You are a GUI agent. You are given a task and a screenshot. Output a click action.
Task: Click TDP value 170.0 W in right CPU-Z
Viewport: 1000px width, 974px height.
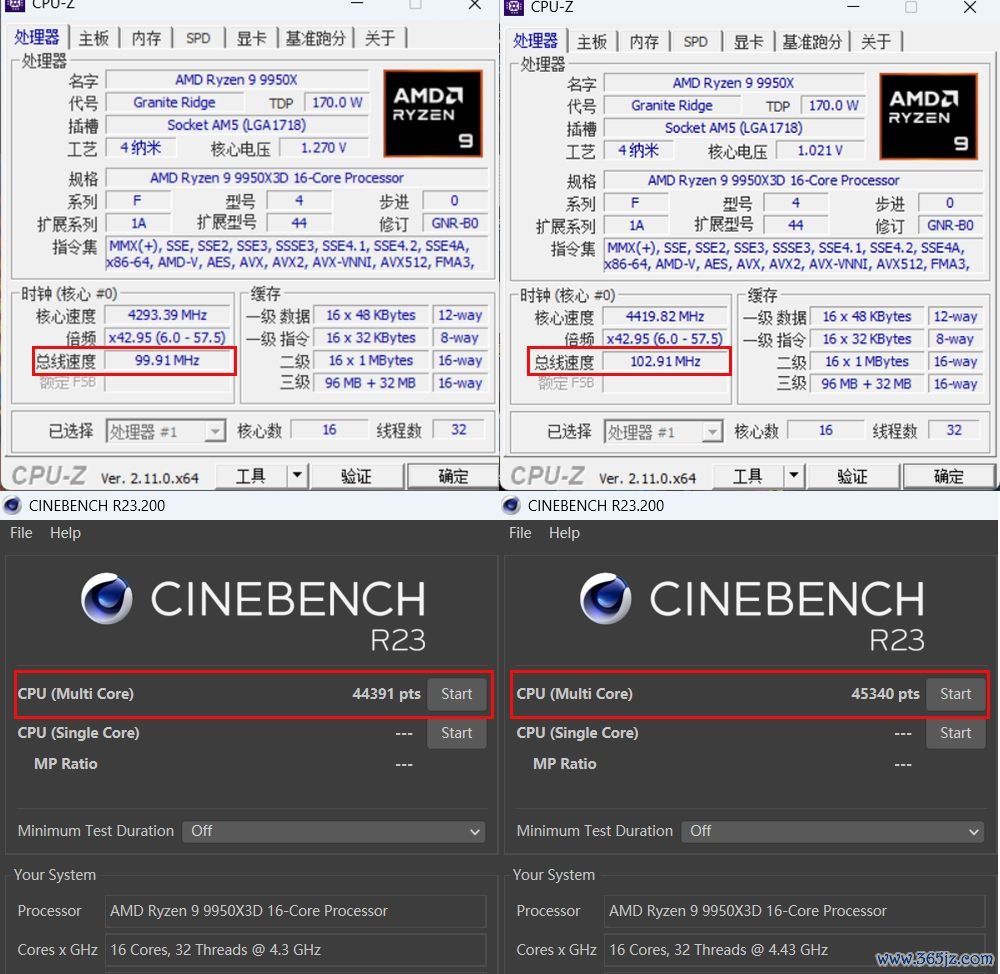pyautogui.click(x=833, y=106)
